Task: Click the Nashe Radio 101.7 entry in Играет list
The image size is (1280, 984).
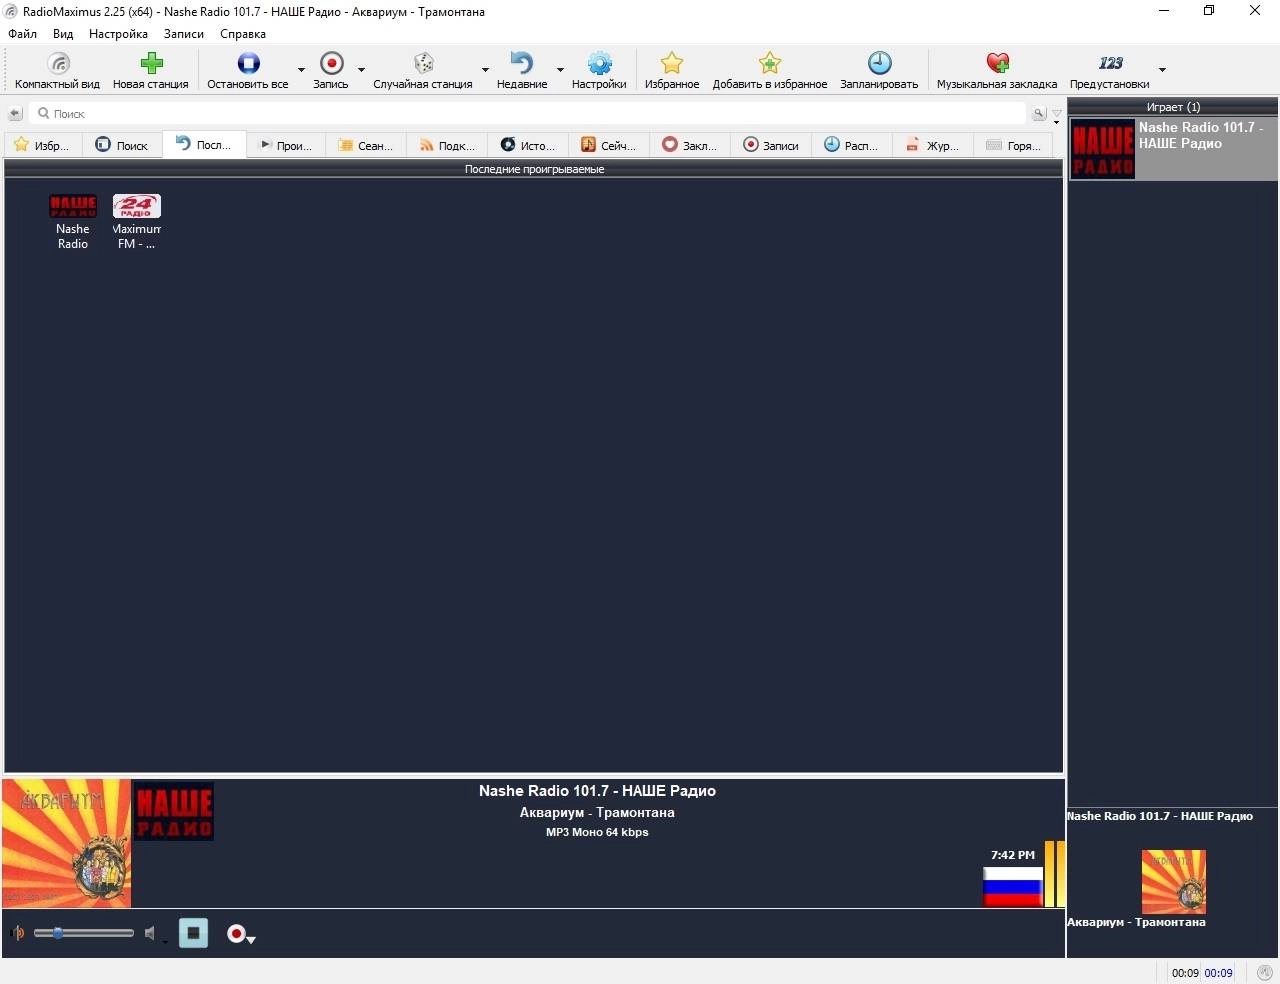Action: tap(1173, 149)
